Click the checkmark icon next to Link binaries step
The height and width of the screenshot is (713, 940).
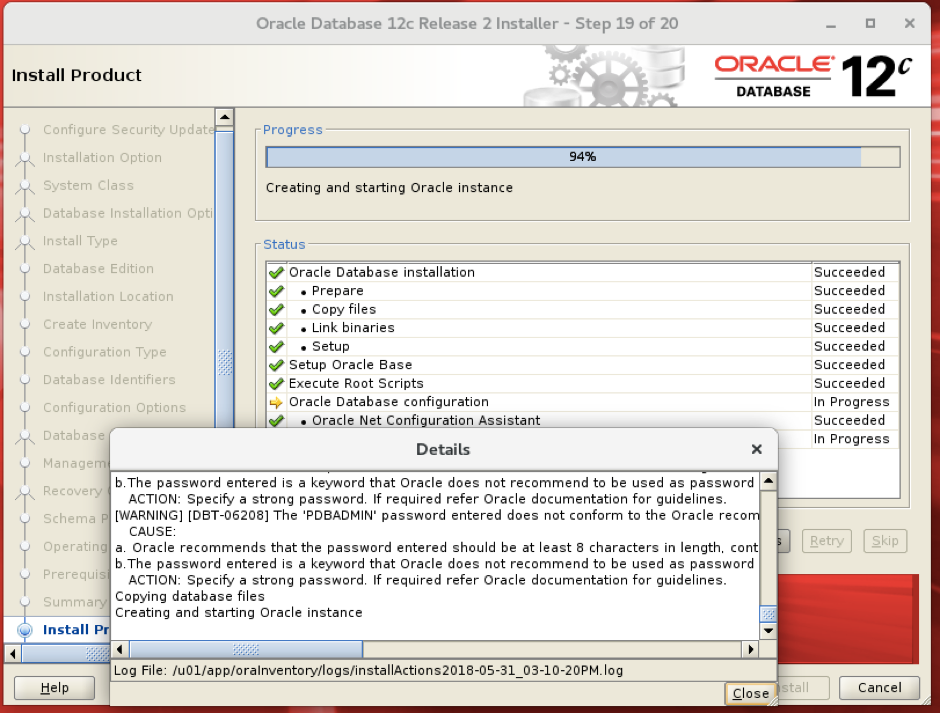275,327
